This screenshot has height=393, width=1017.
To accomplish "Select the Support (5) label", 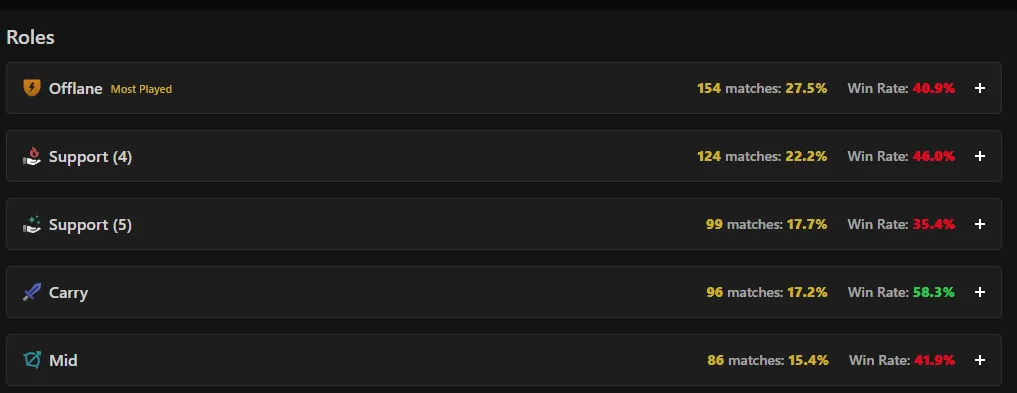I will click(x=90, y=225).
